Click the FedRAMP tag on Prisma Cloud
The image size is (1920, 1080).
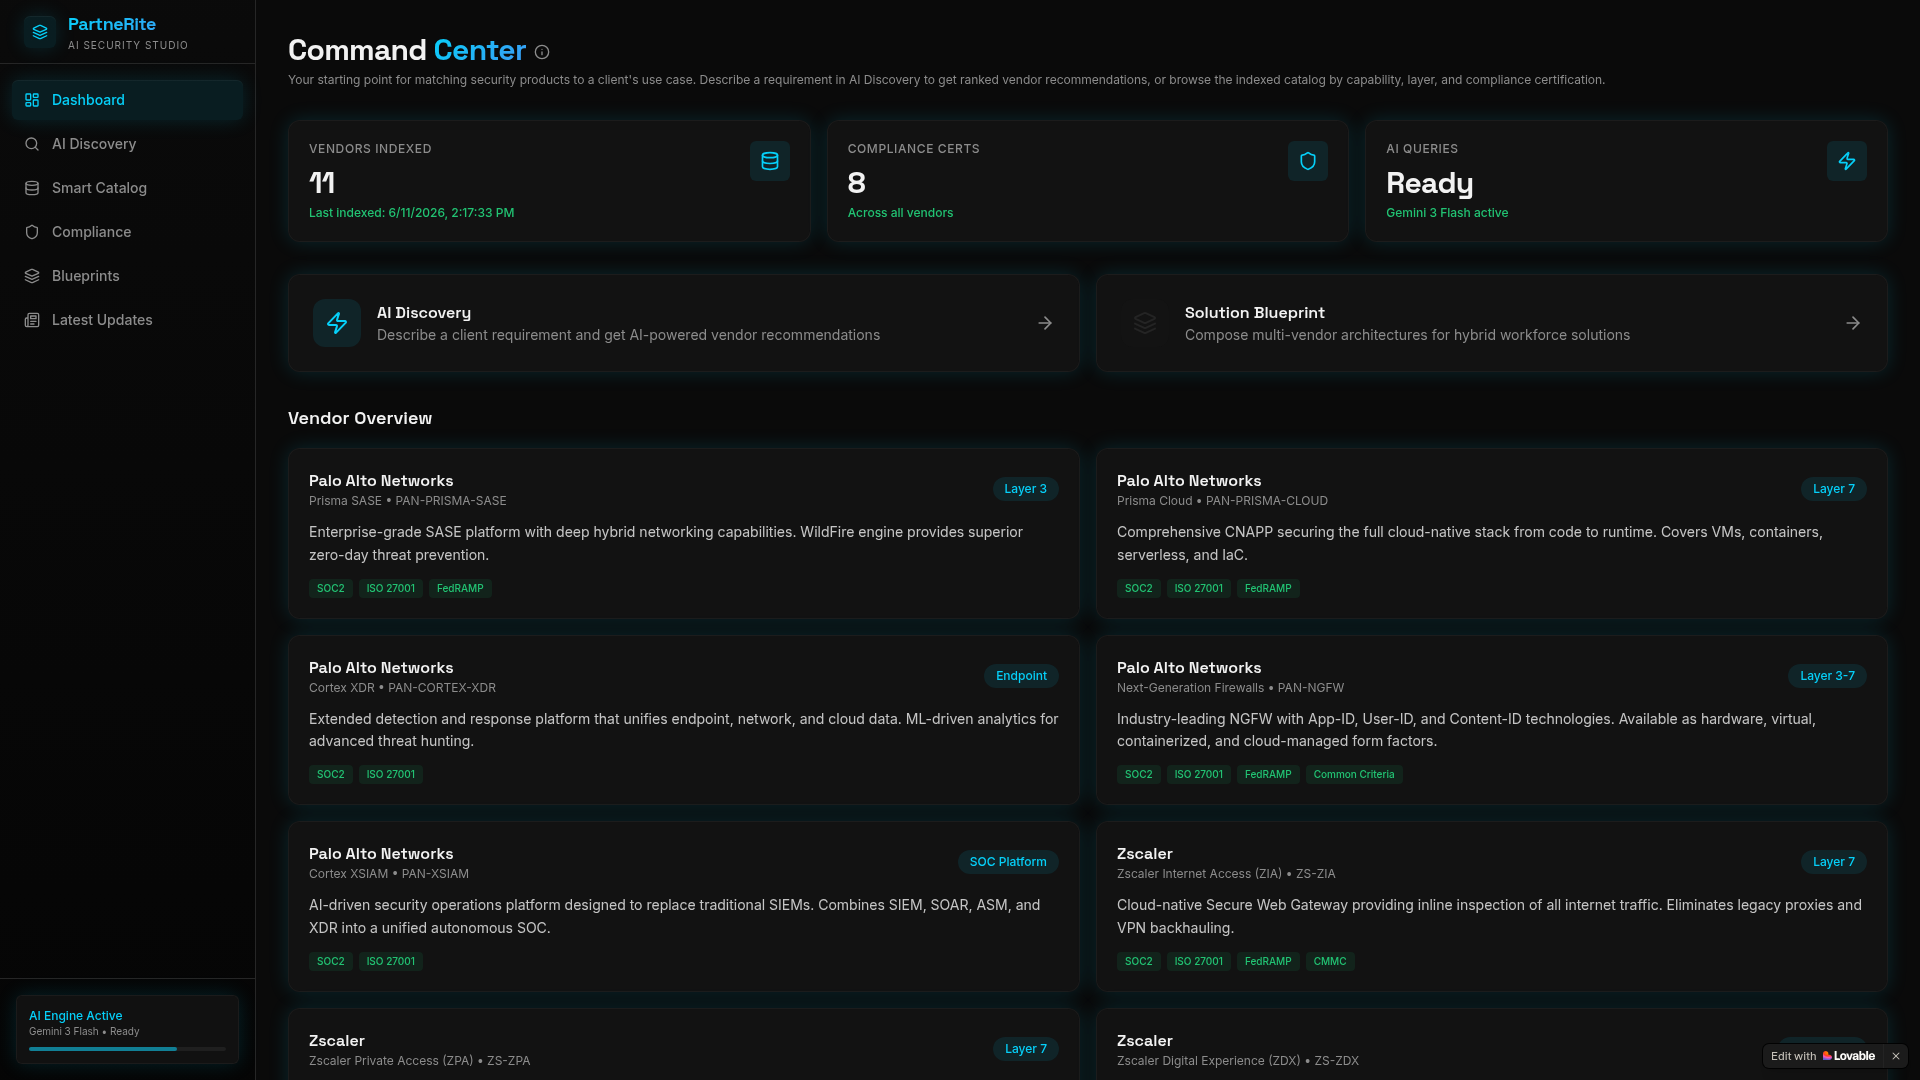click(1268, 589)
